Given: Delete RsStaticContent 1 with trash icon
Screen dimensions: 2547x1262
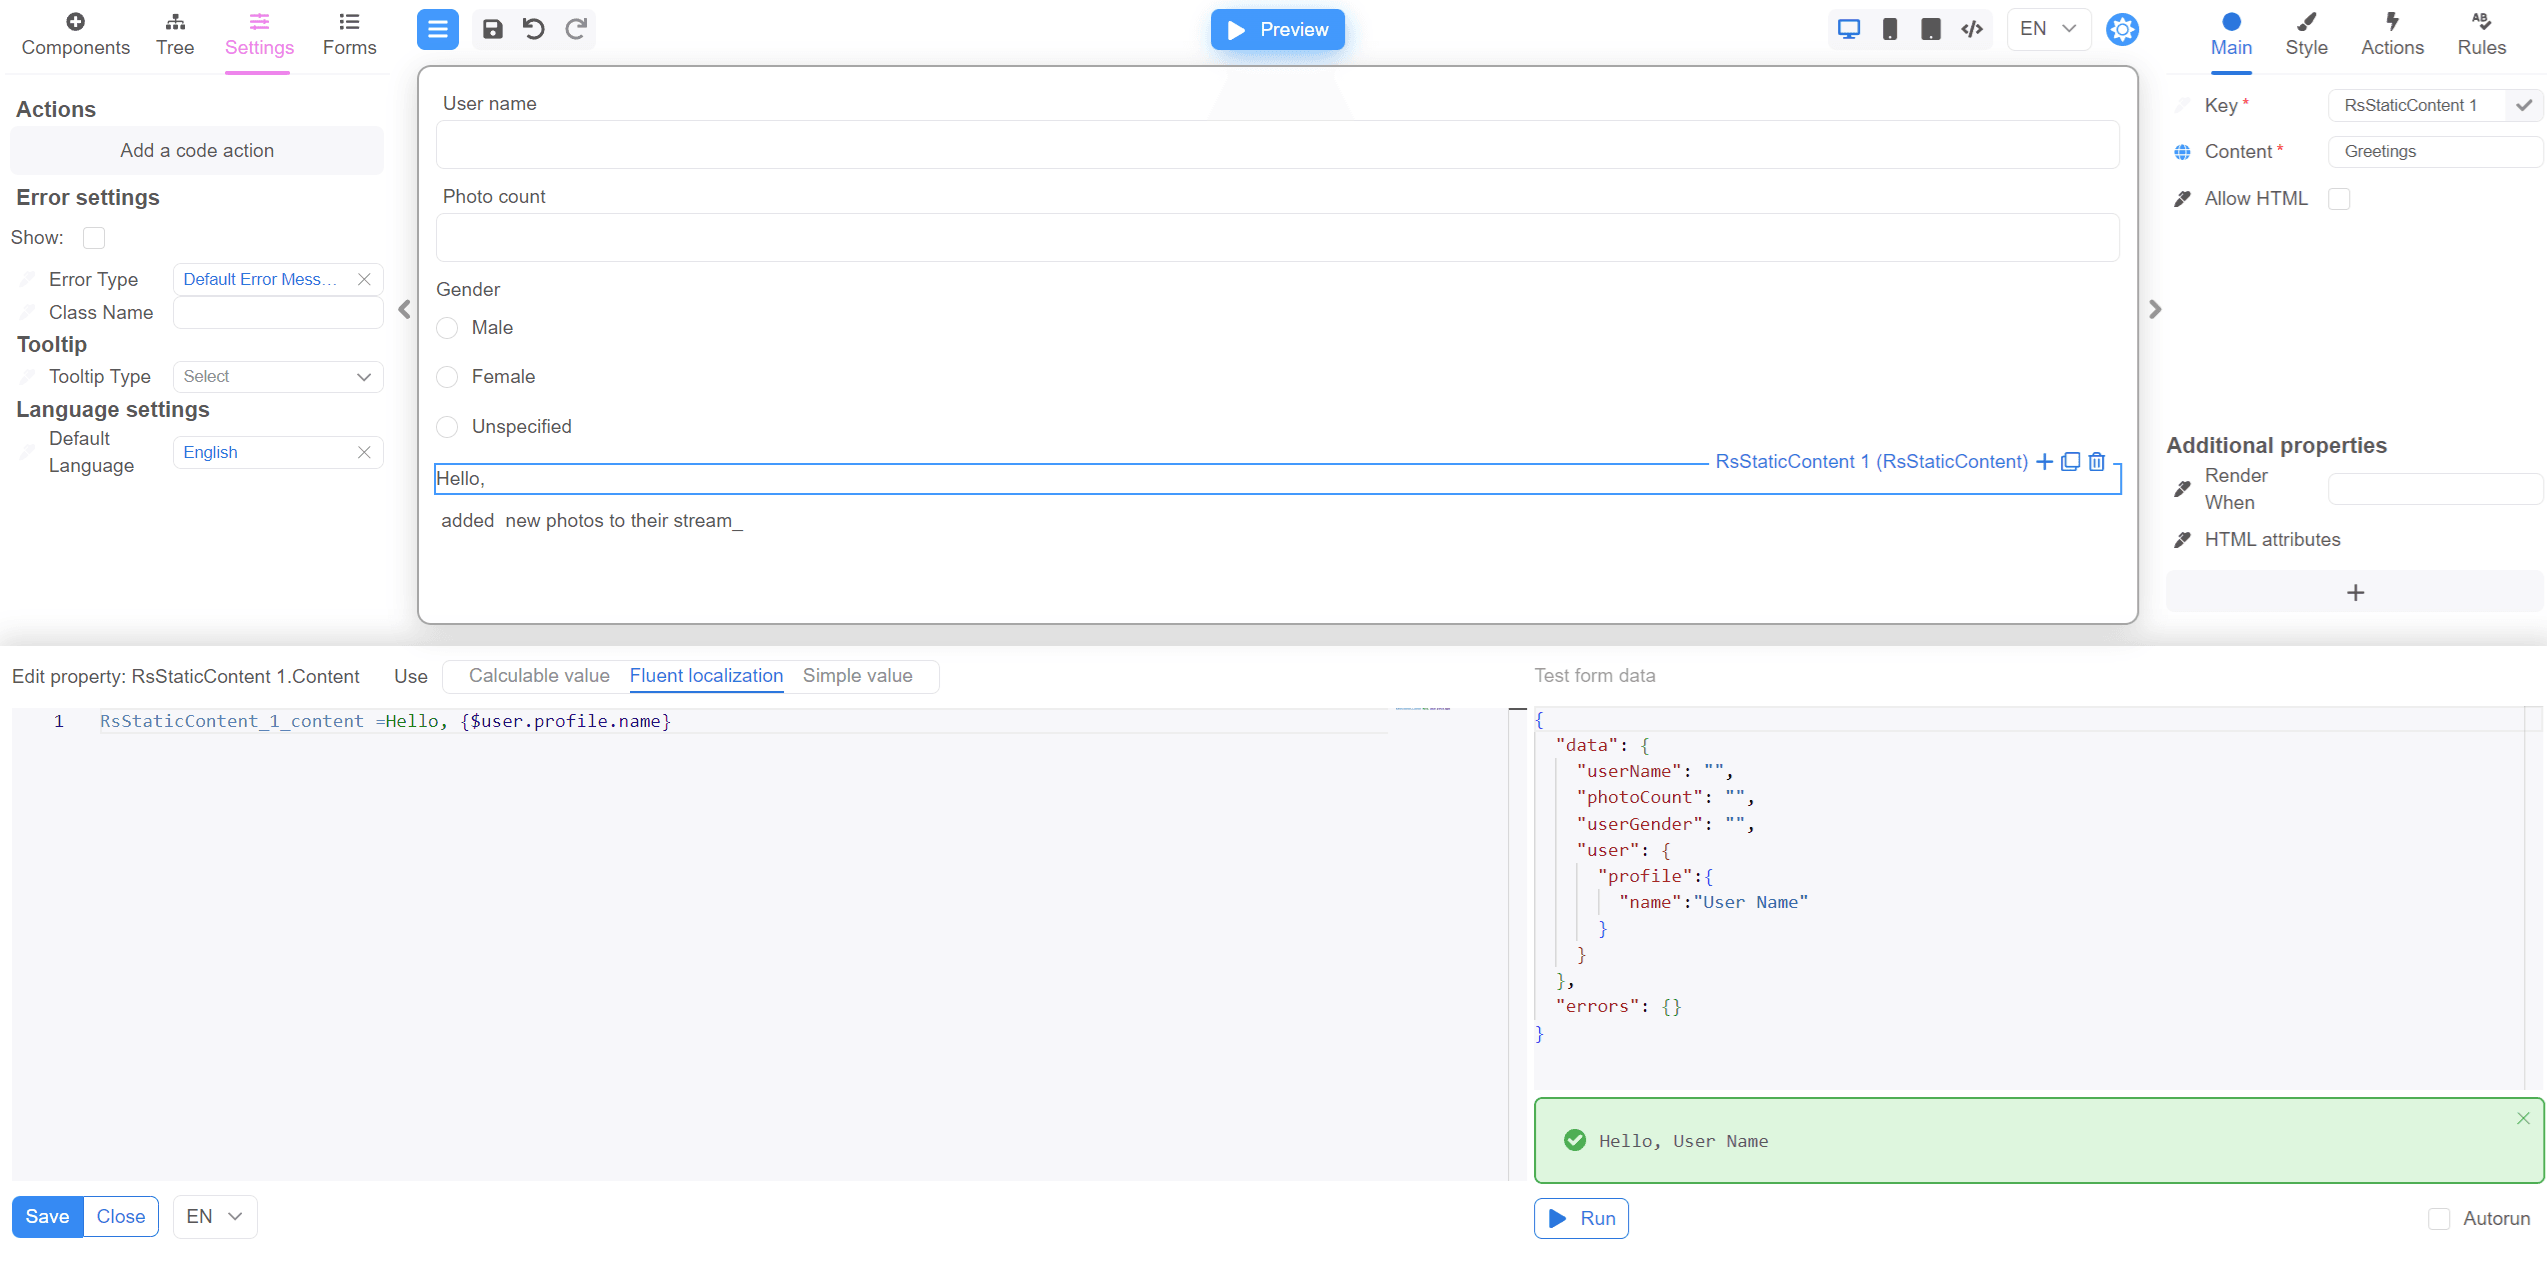Looking at the screenshot, I should tap(2097, 461).
